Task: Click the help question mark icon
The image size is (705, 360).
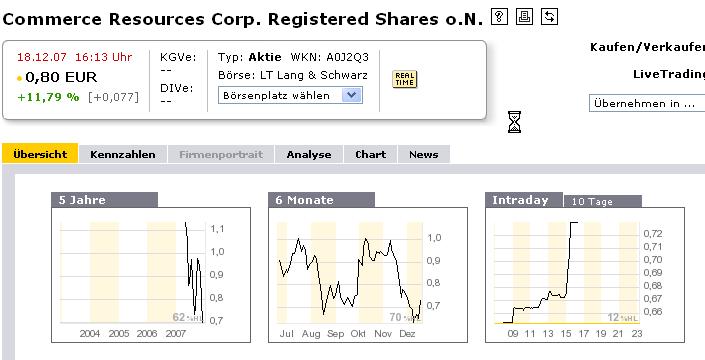Action: pyautogui.click(x=499, y=17)
